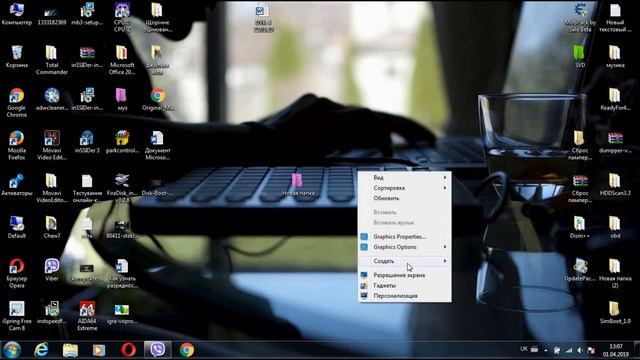640x360 pixels.
Task: Select the inSSIDer 3 desktop shortcut
Action: tap(87, 142)
